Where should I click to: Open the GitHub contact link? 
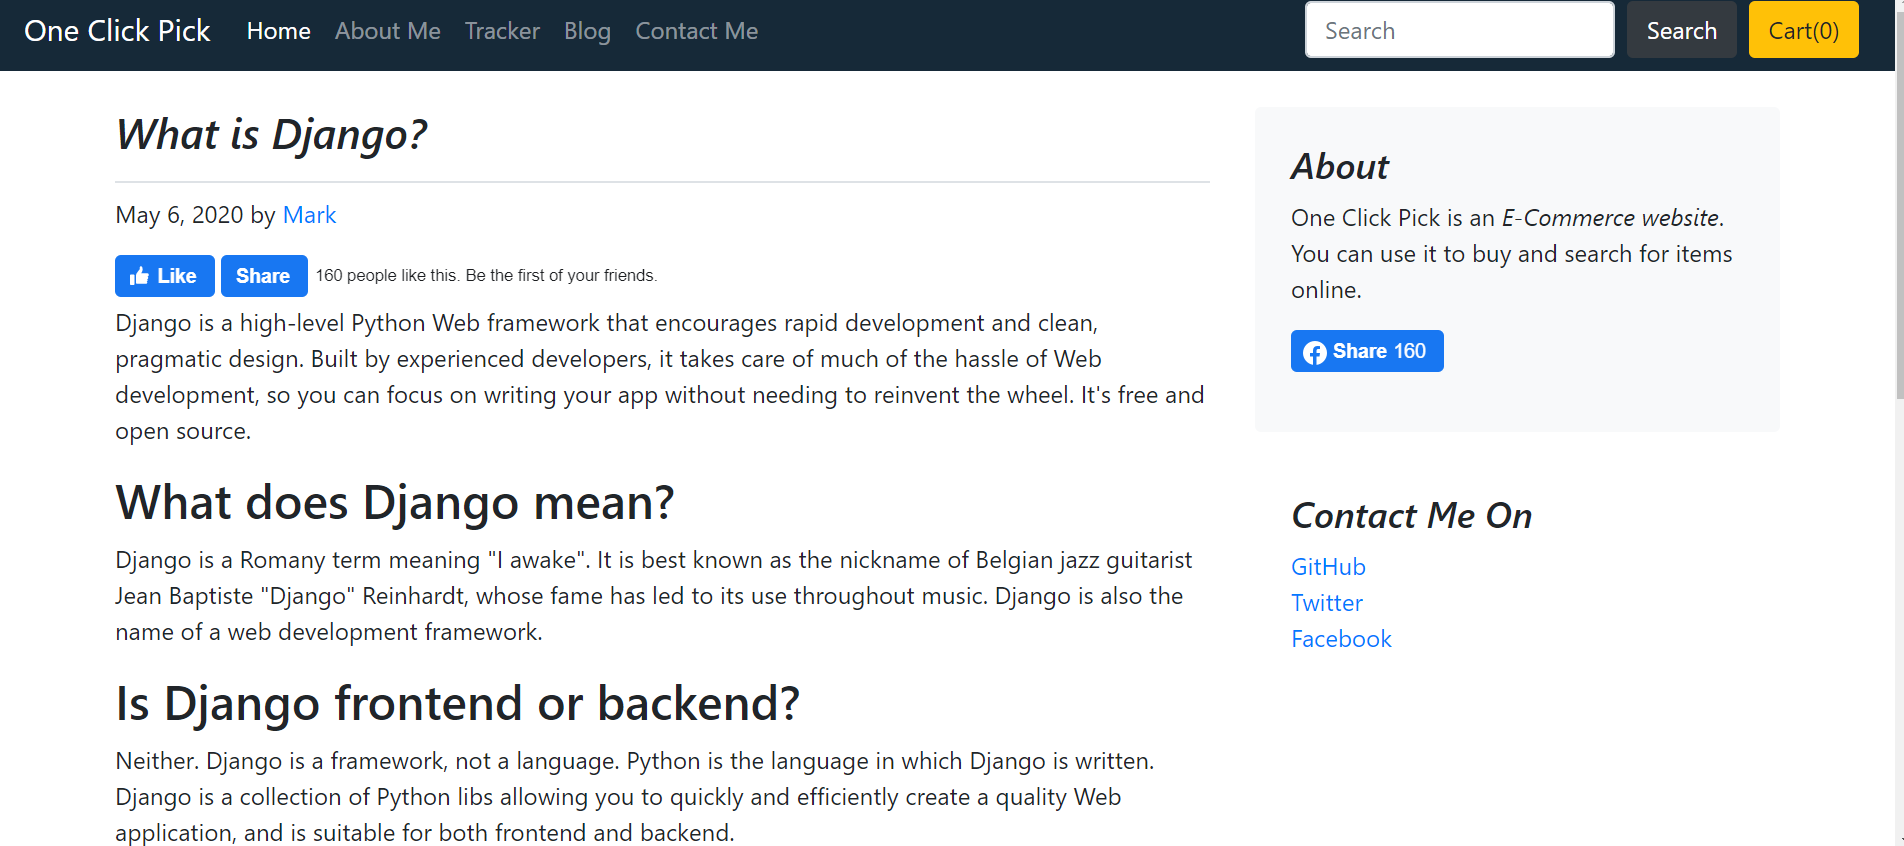(1328, 567)
